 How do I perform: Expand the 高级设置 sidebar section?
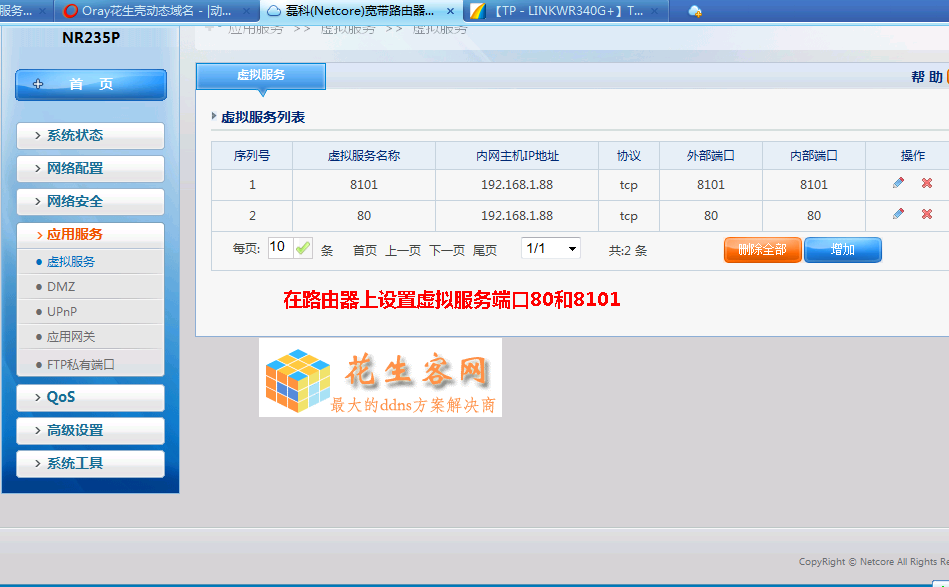[x=90, y=430]
